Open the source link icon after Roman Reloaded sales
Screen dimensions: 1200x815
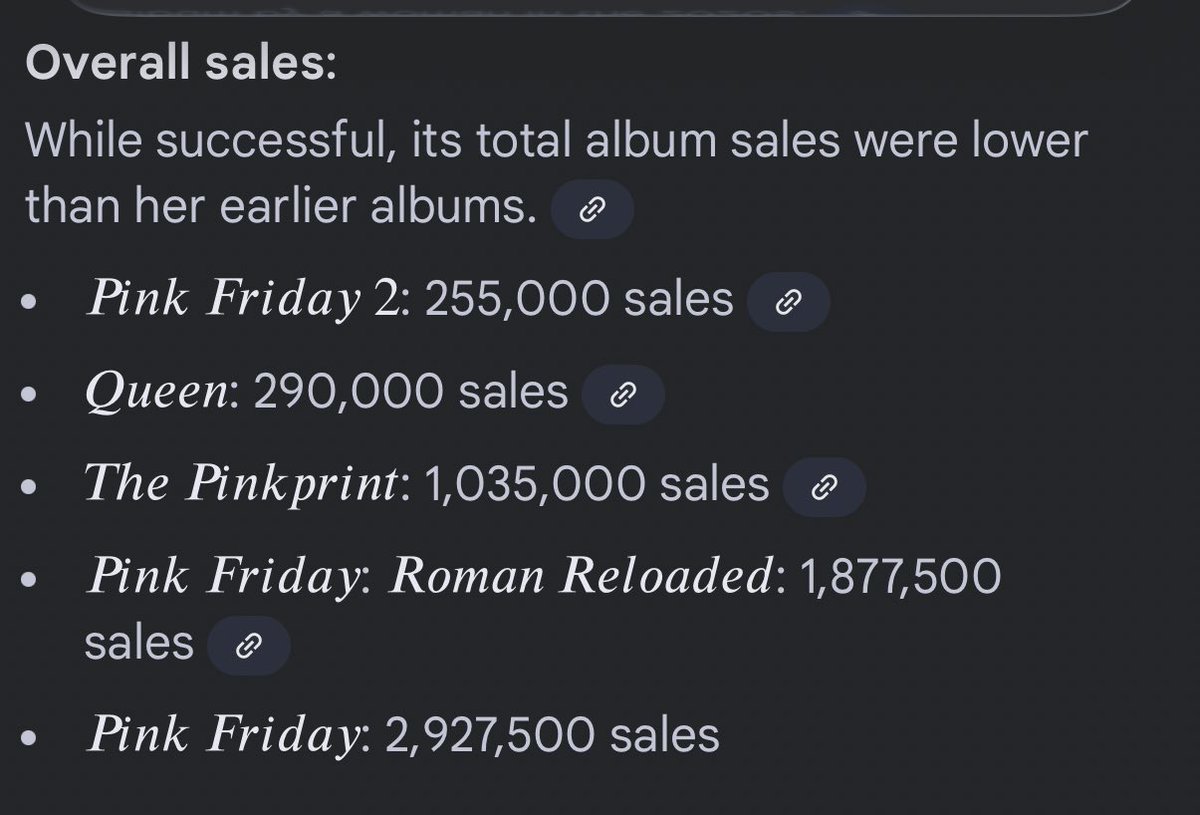(x=248, y=646)
